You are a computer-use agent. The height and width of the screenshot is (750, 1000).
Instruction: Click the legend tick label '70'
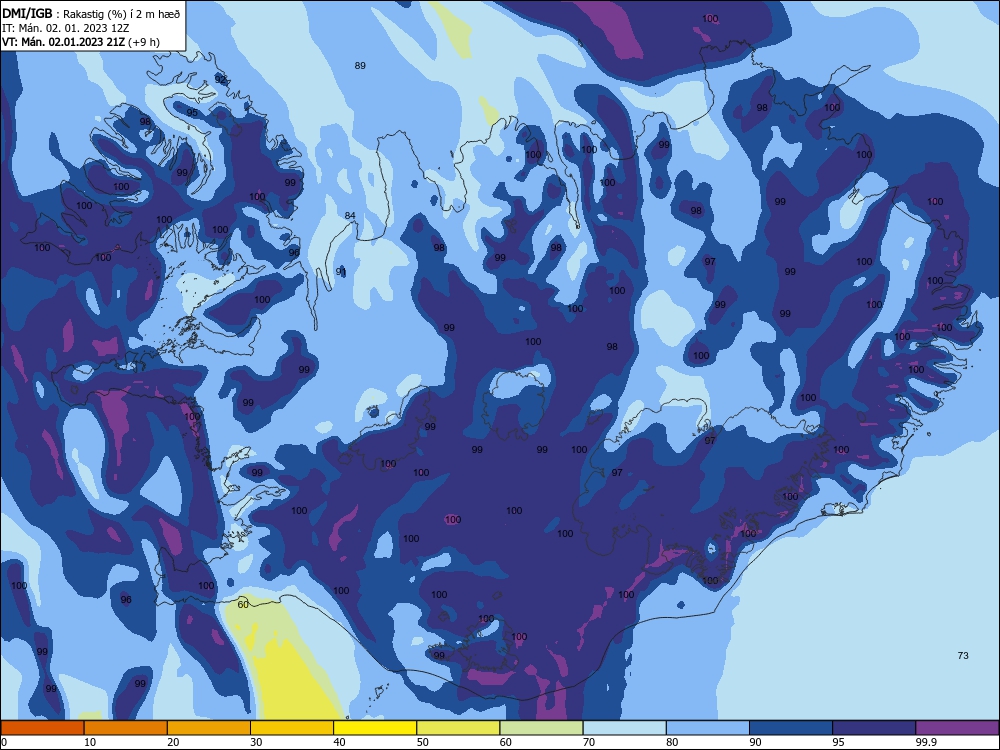tap(589, 742)
